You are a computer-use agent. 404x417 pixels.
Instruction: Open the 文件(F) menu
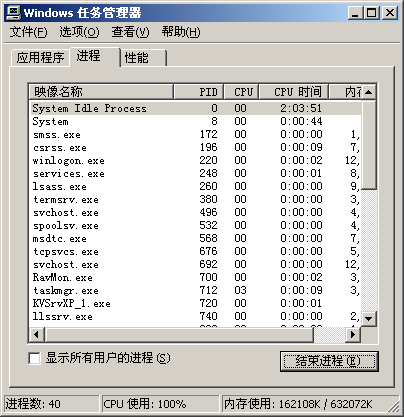tap(28, 32)
